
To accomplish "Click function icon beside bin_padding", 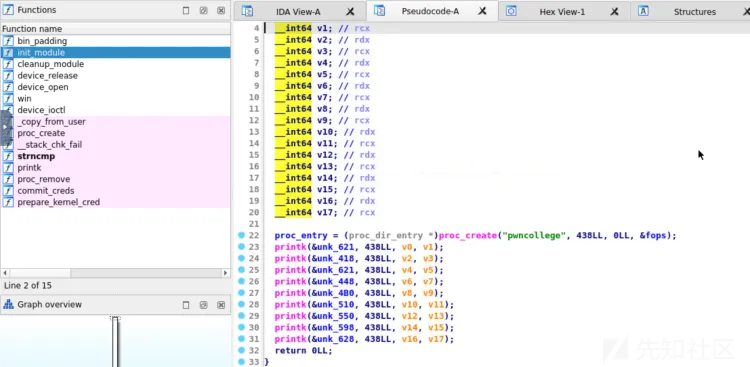I will point(8,41).
